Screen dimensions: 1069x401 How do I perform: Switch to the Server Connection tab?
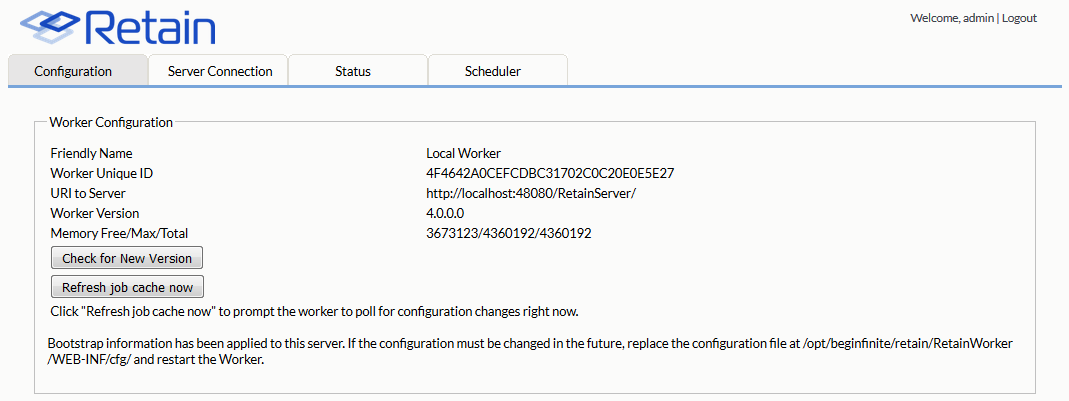point(220,71)
